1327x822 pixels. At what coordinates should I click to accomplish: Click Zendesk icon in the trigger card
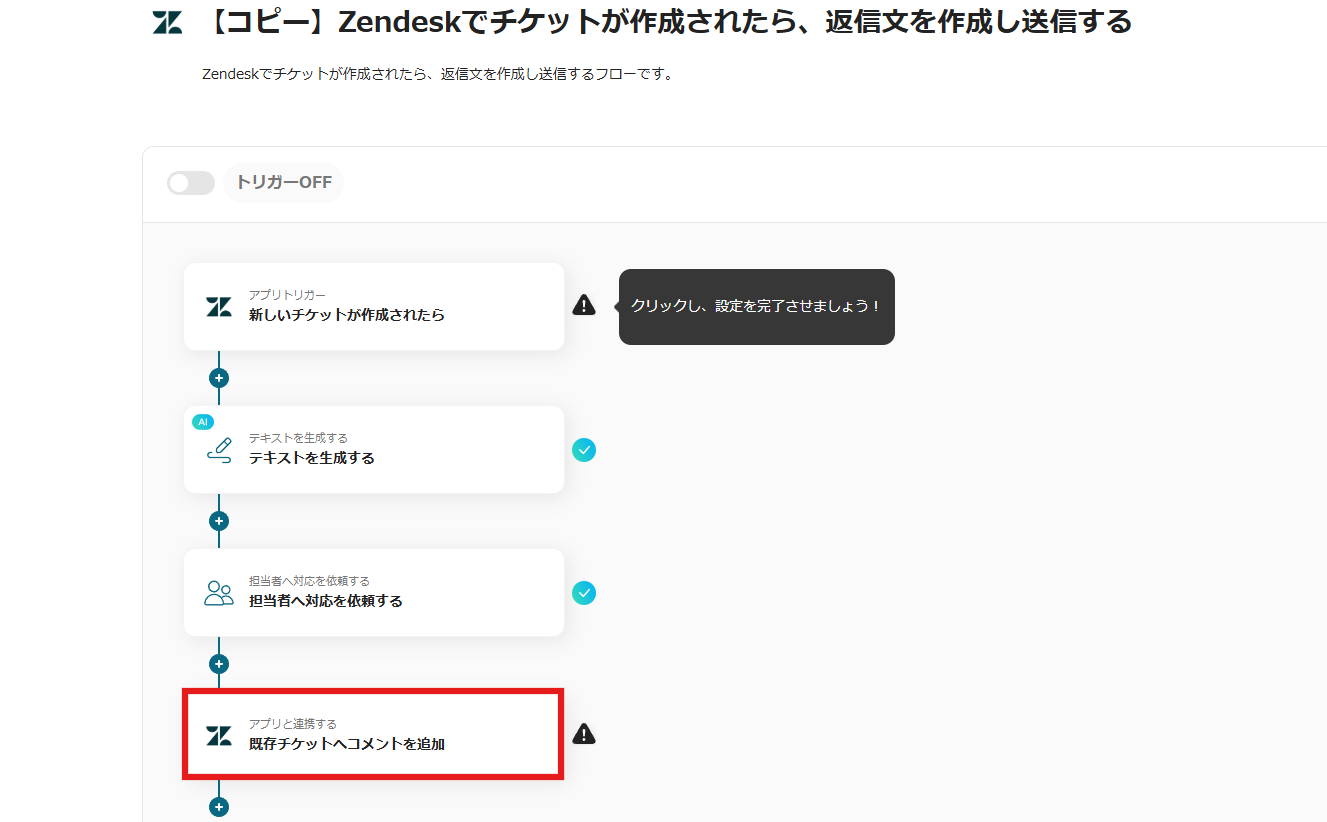click(x=218, y=307)
